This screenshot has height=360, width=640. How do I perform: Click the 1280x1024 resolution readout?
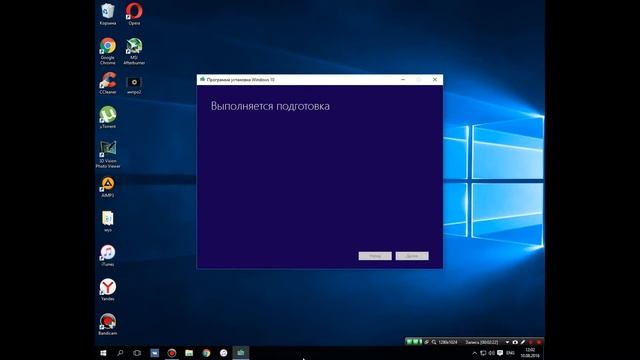pyautogui.click(x=448, y=342)
